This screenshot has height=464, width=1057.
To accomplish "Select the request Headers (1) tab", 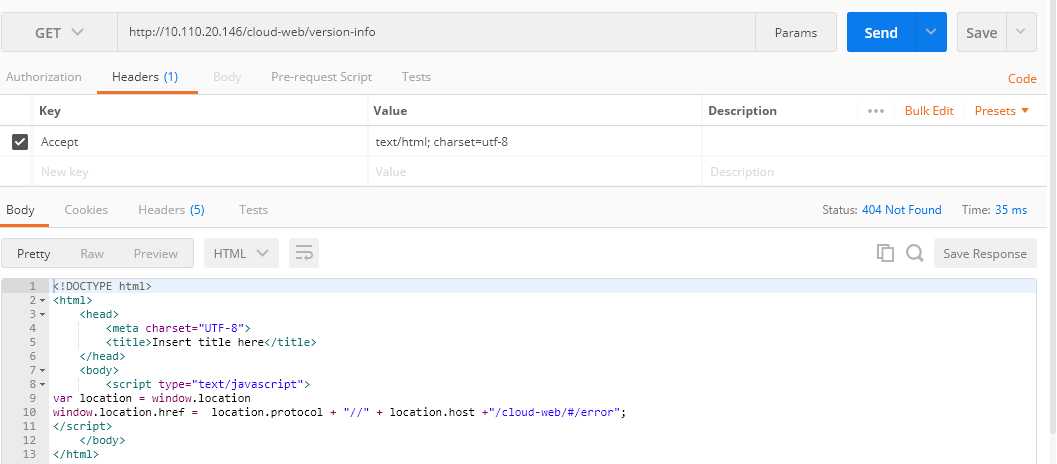I will click(x=145, y=77).
